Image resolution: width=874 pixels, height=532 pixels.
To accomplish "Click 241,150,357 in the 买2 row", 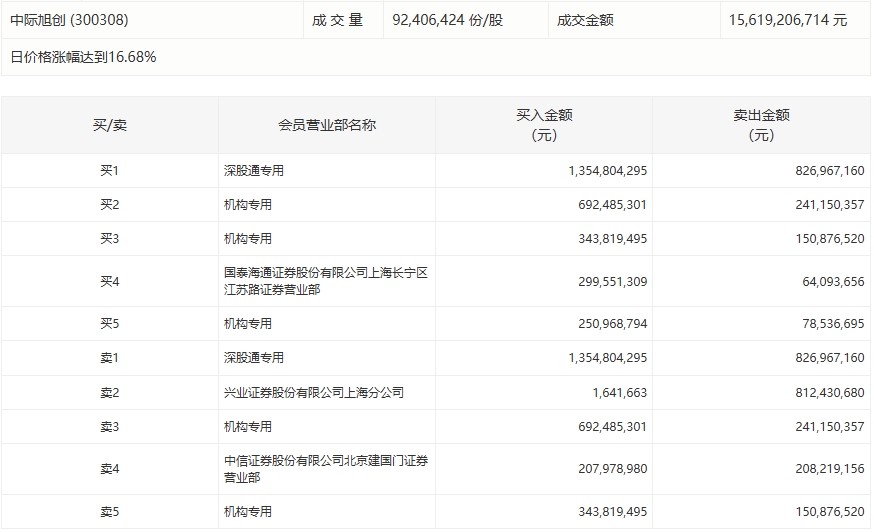I will [x=830, y=205].
